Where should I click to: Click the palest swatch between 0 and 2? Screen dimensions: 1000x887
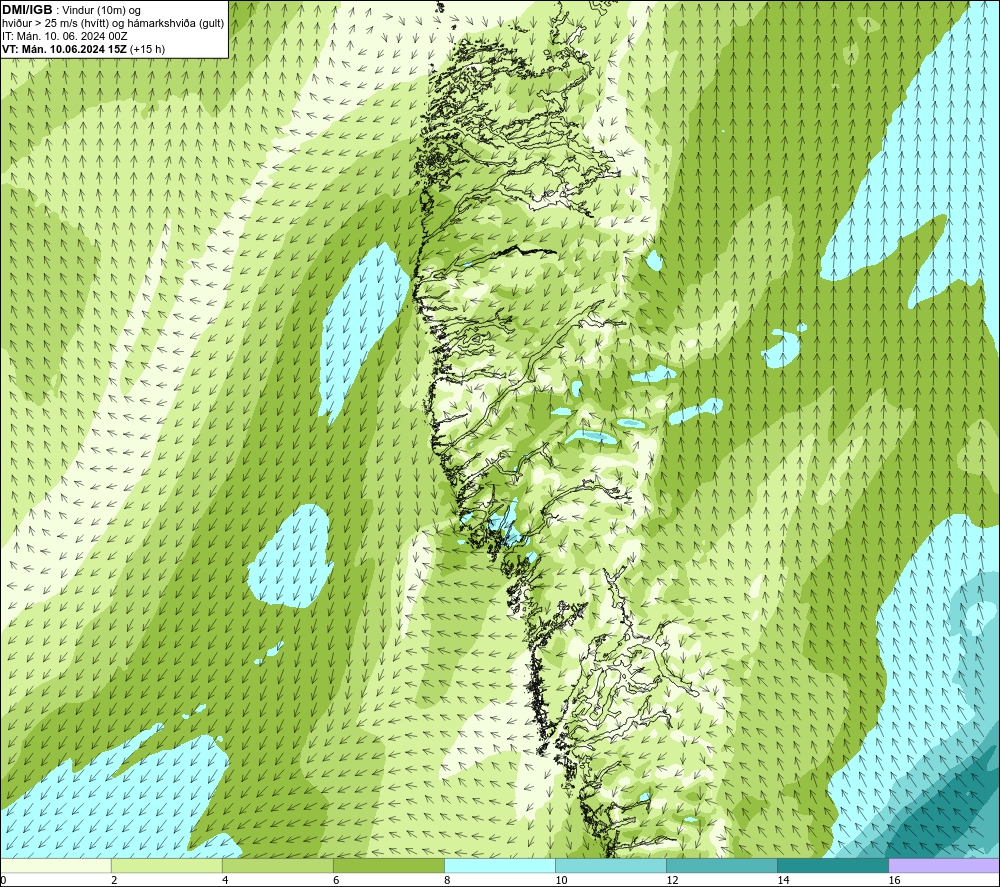coord(55,865)
